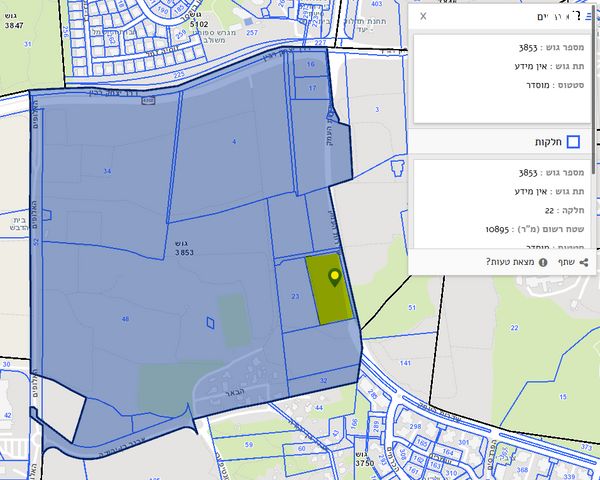Select parcel 16 on the map

311,64
